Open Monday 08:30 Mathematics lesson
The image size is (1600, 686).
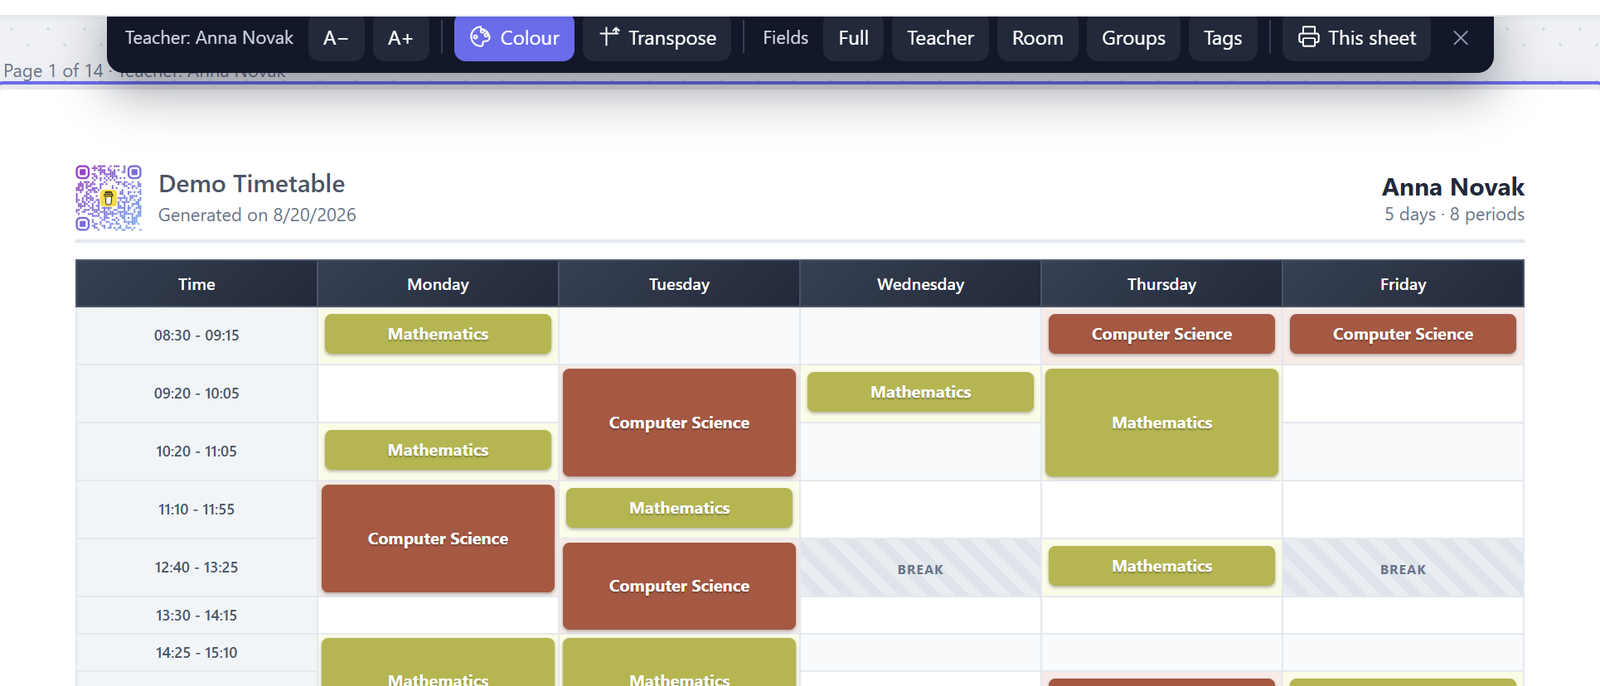coord(438,334)
